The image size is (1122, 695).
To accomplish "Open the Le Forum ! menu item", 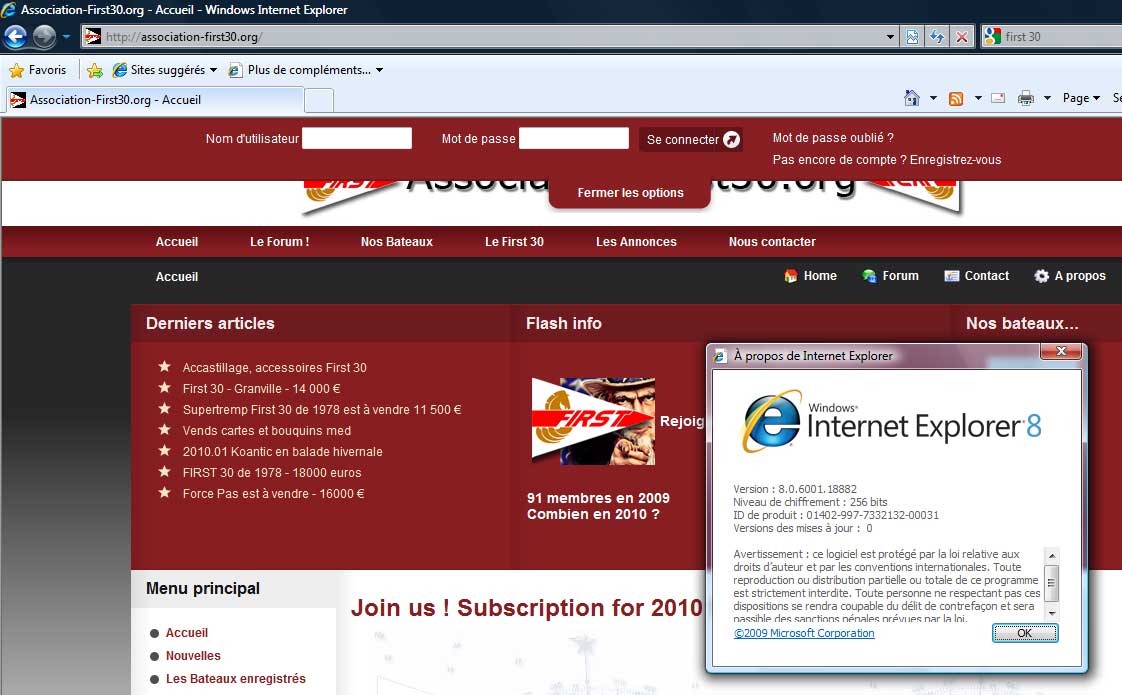I will click(279, 242).
